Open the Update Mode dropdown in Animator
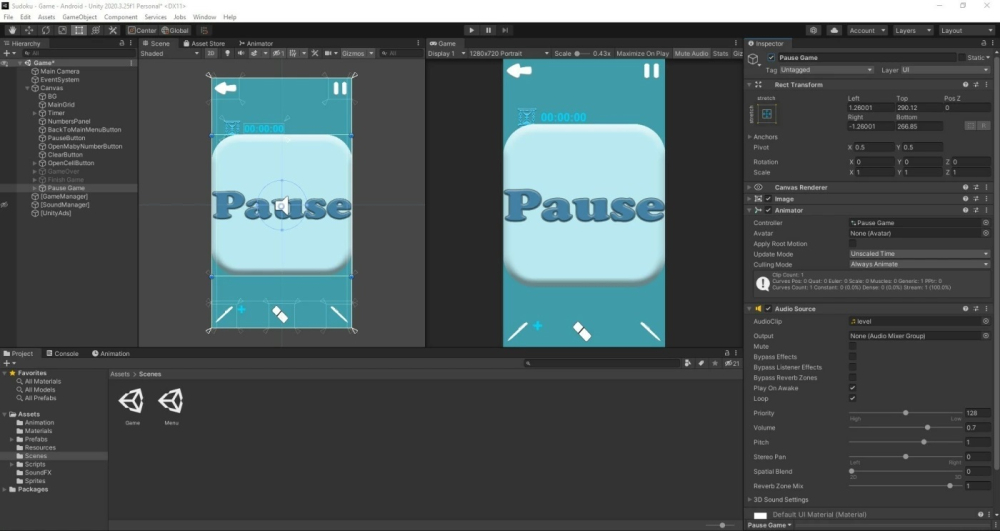The width and height of the screenshot is (1000, 531). [x=919, y=254]
